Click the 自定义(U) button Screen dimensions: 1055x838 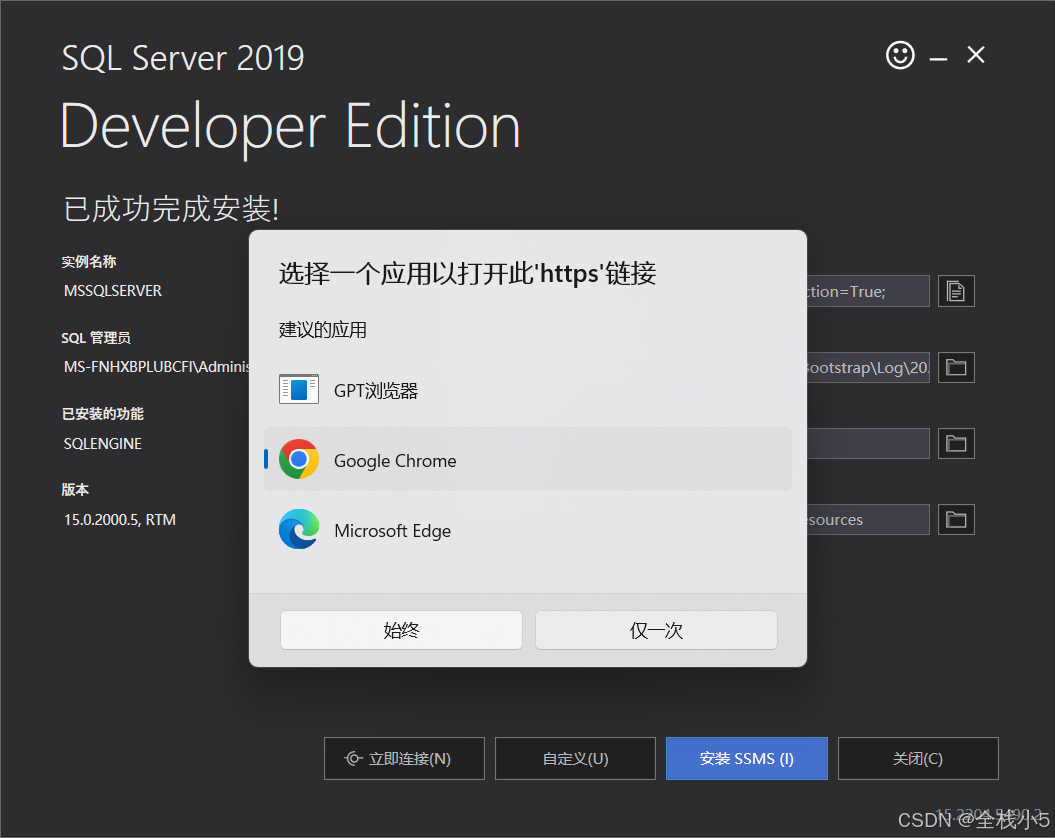(x=575, y=758)
